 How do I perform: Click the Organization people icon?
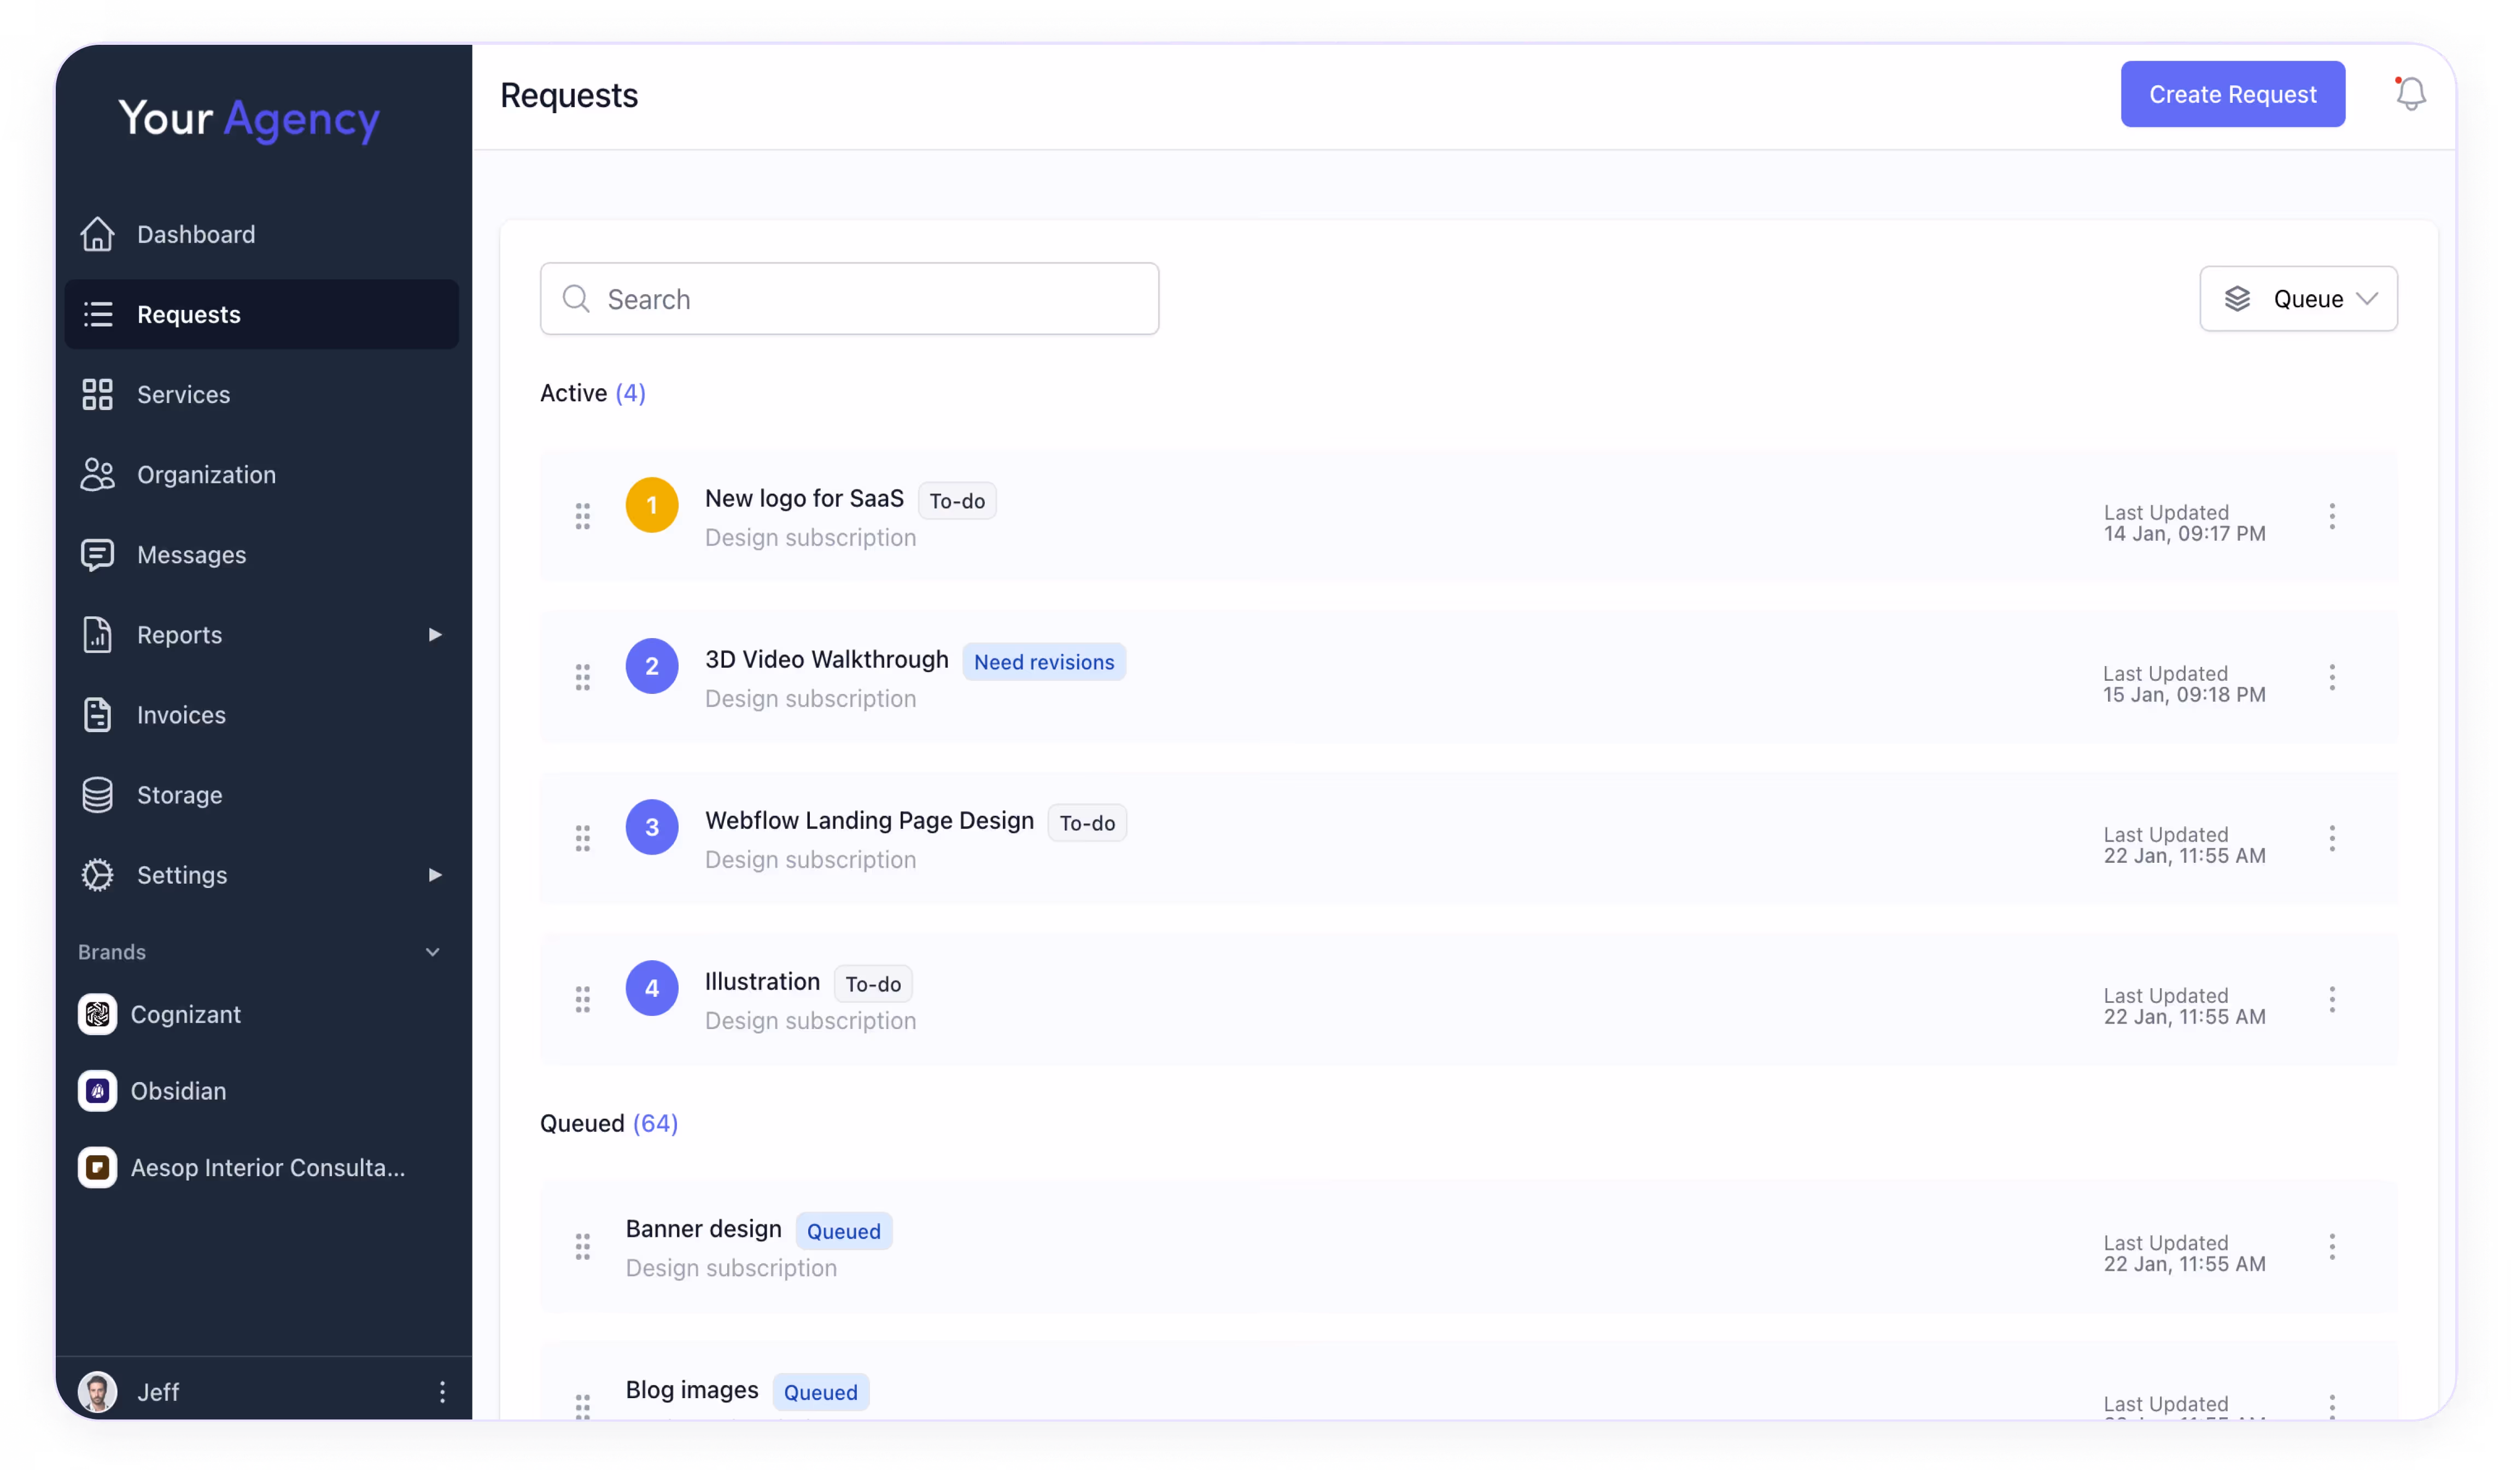point(97,474)
